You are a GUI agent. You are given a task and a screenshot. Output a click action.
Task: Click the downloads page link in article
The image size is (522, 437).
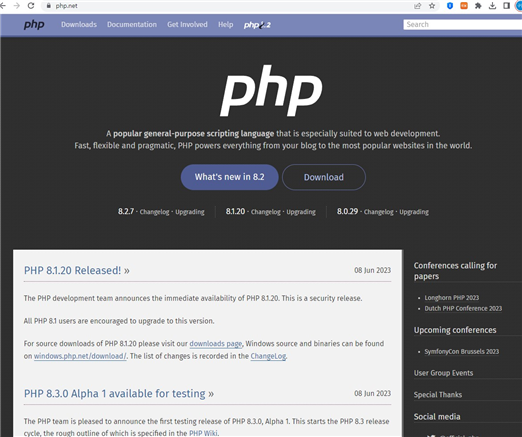216,344
